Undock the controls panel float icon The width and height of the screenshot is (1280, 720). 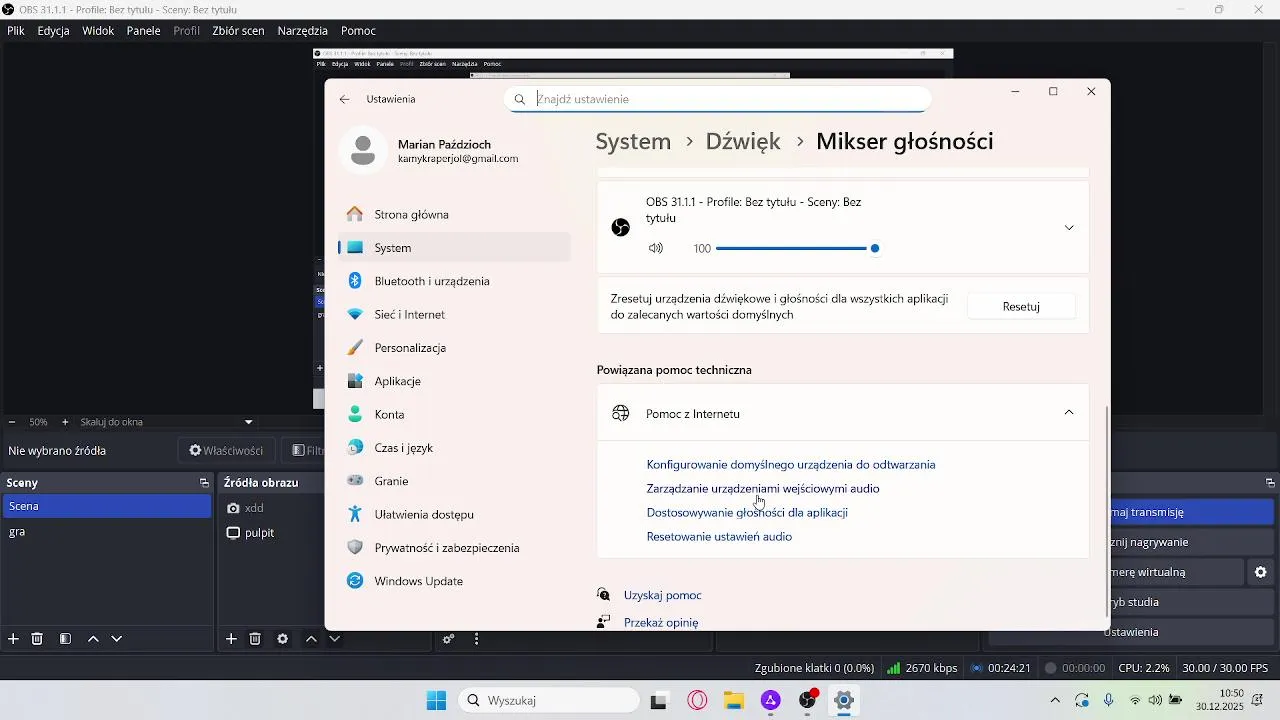pos(1271,483)
